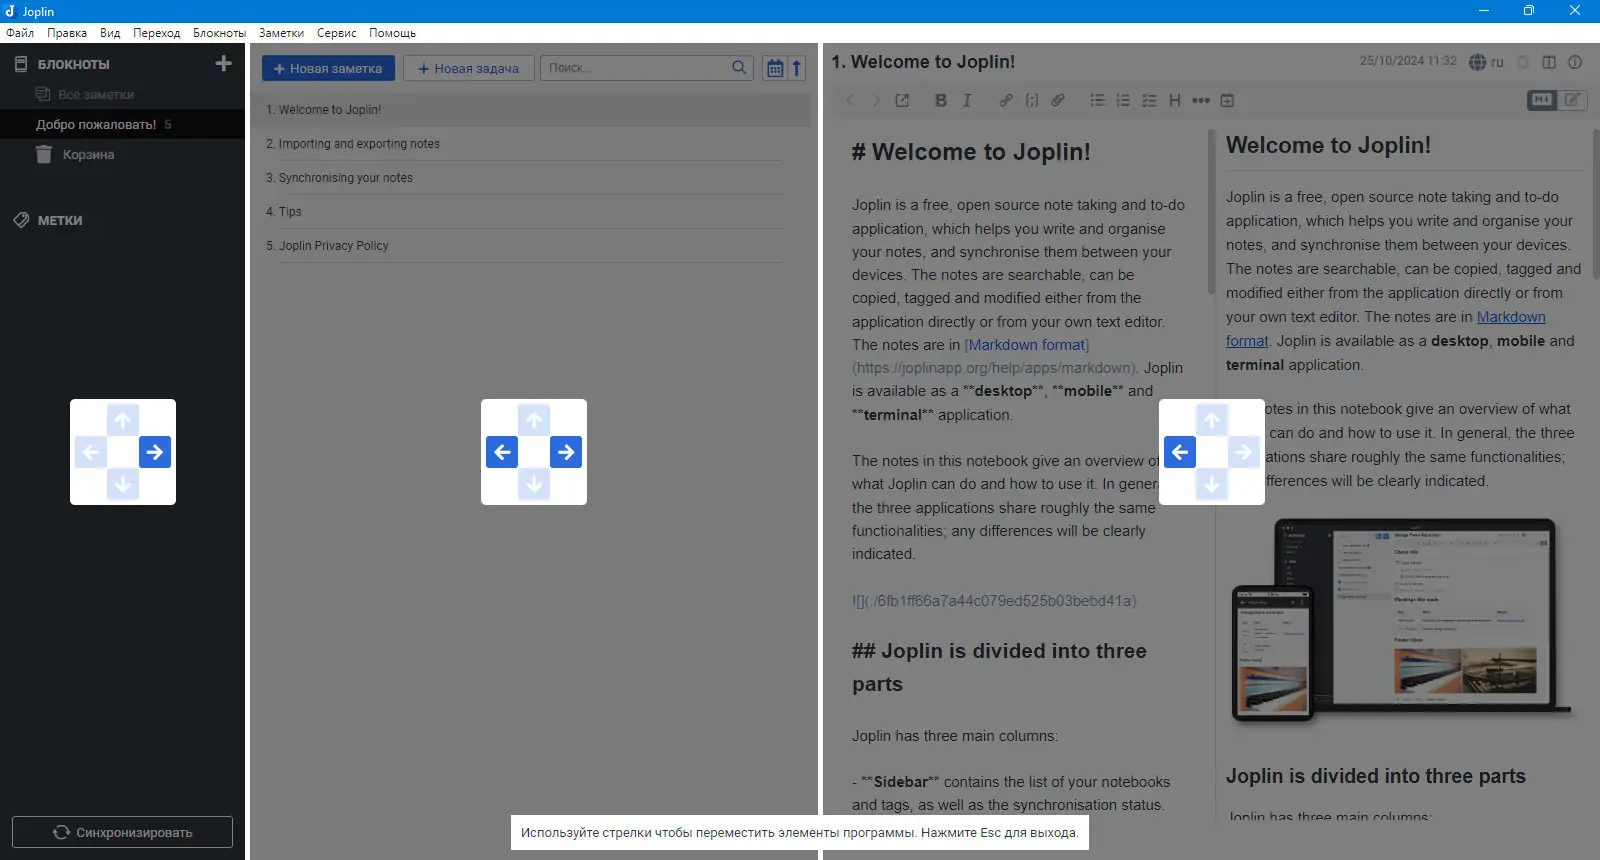Insert a numbered list
The image size is (1600, 860).
tap(1123, 100)
